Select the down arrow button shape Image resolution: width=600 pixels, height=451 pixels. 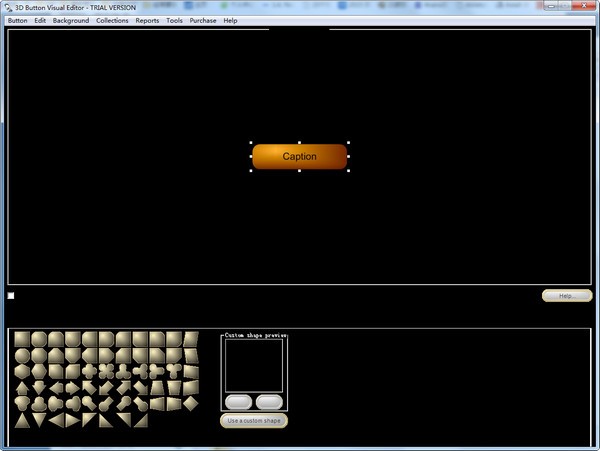(39, 388)
